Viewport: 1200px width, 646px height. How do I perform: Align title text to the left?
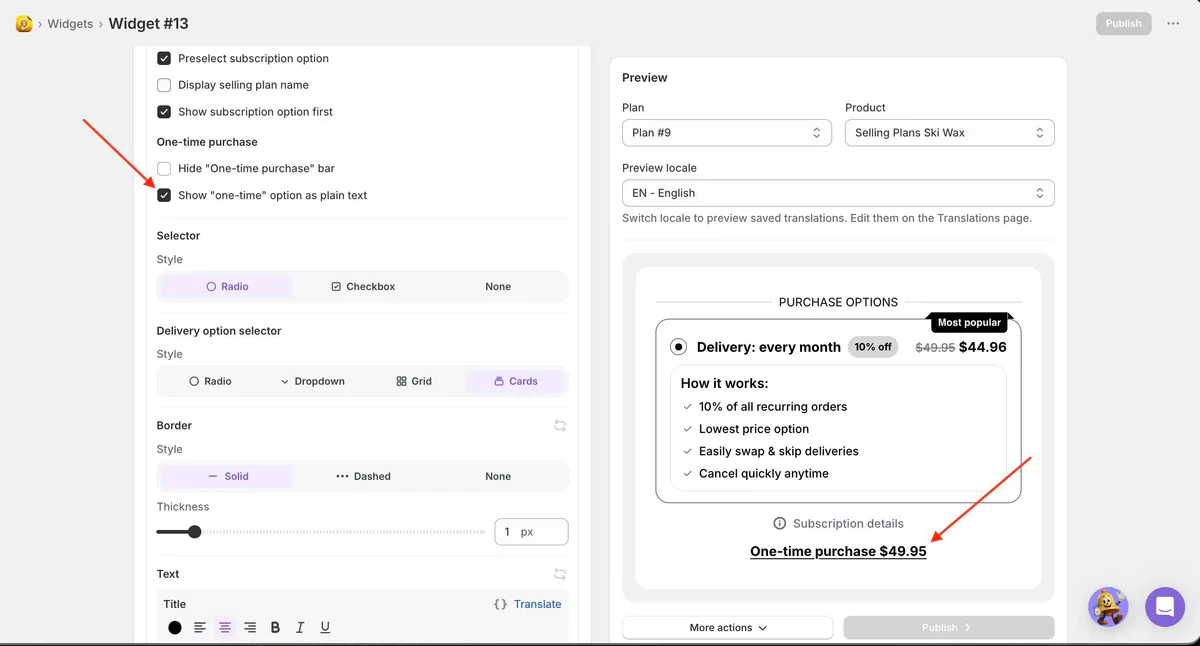click(x=200, y=628)
